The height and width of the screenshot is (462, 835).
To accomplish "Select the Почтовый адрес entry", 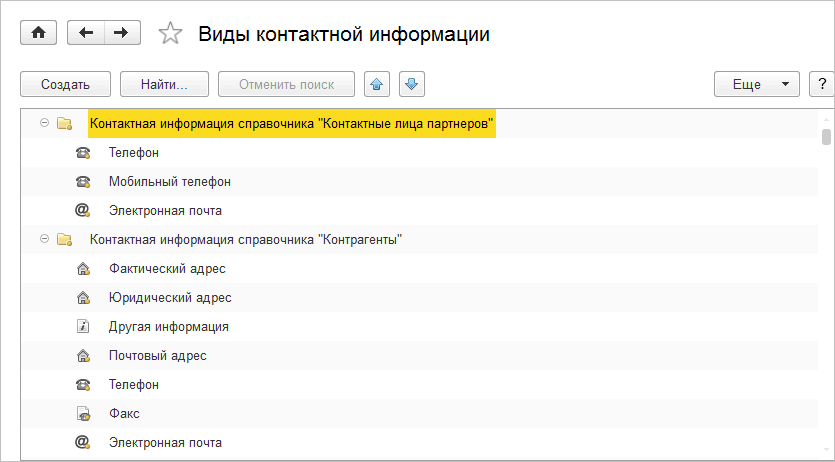I will click(157, 355).
